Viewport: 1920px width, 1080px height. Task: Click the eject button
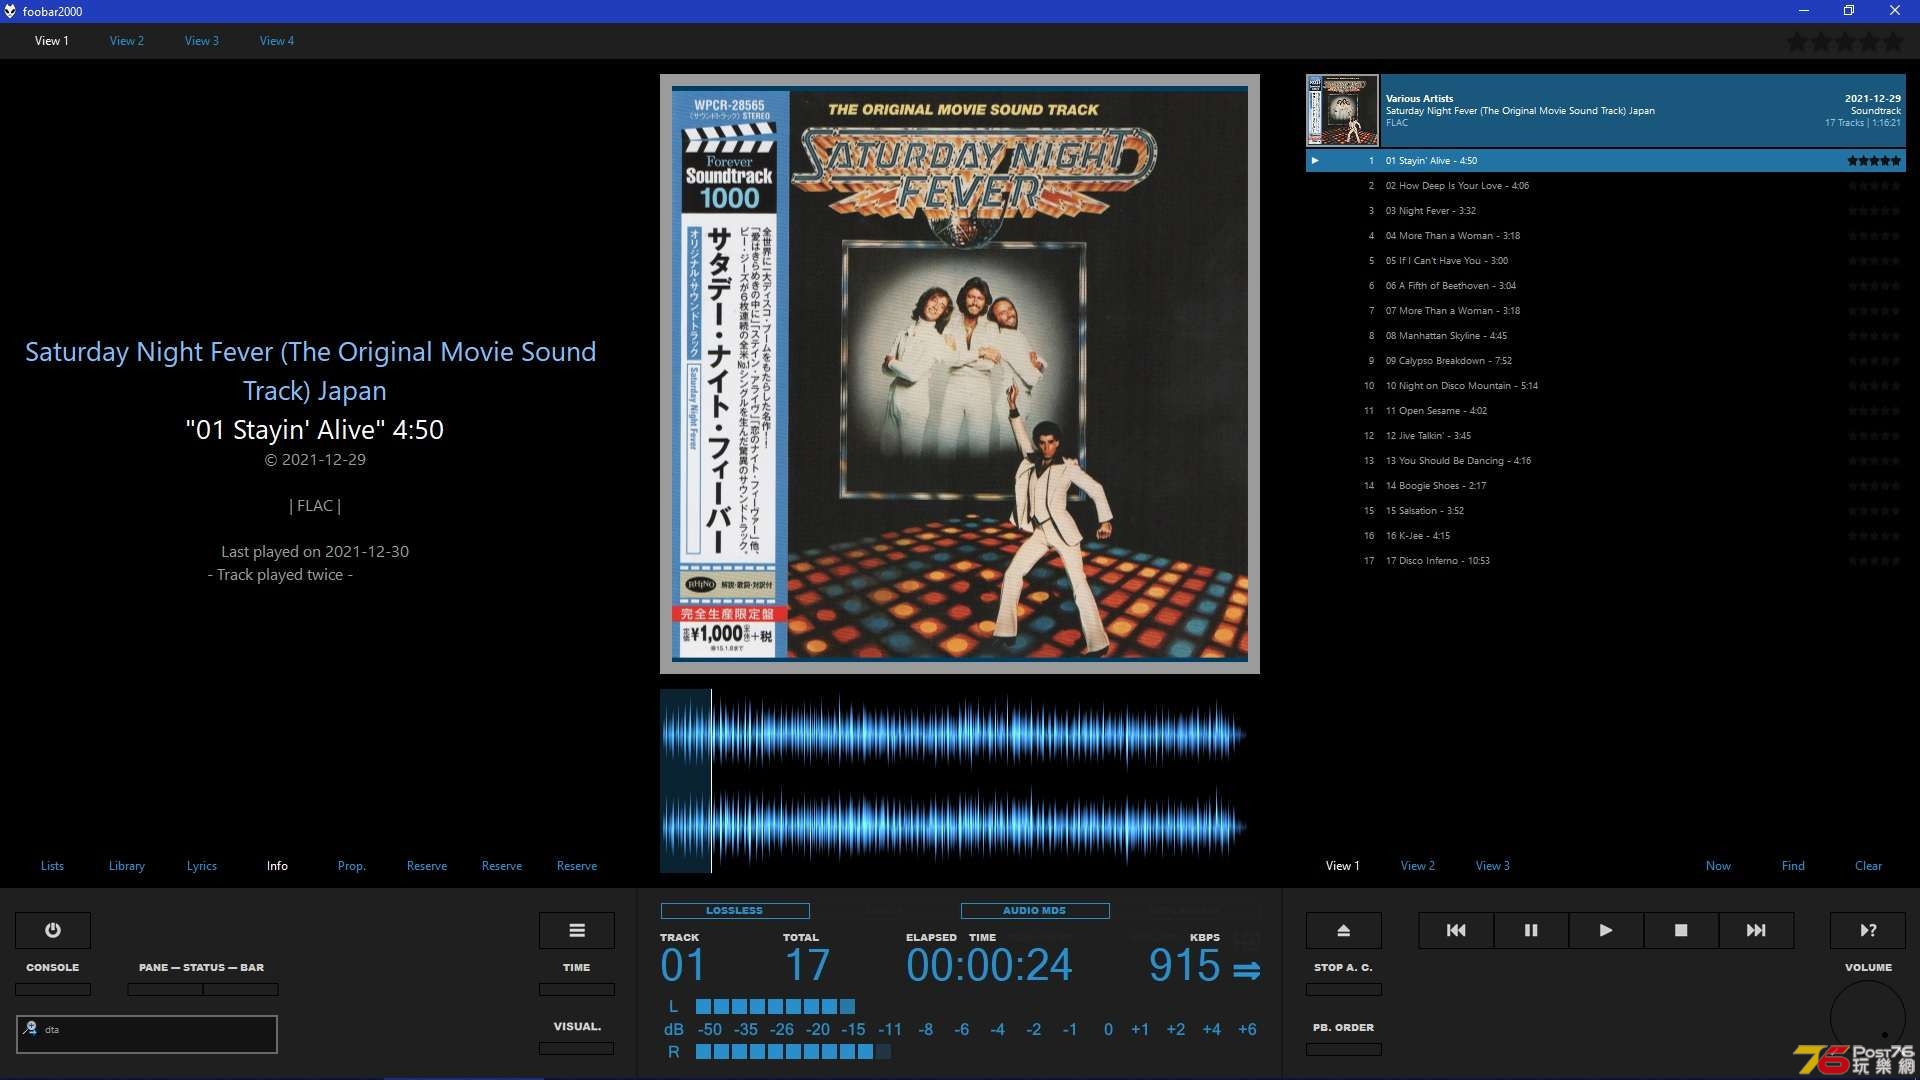pos(1344,930)
